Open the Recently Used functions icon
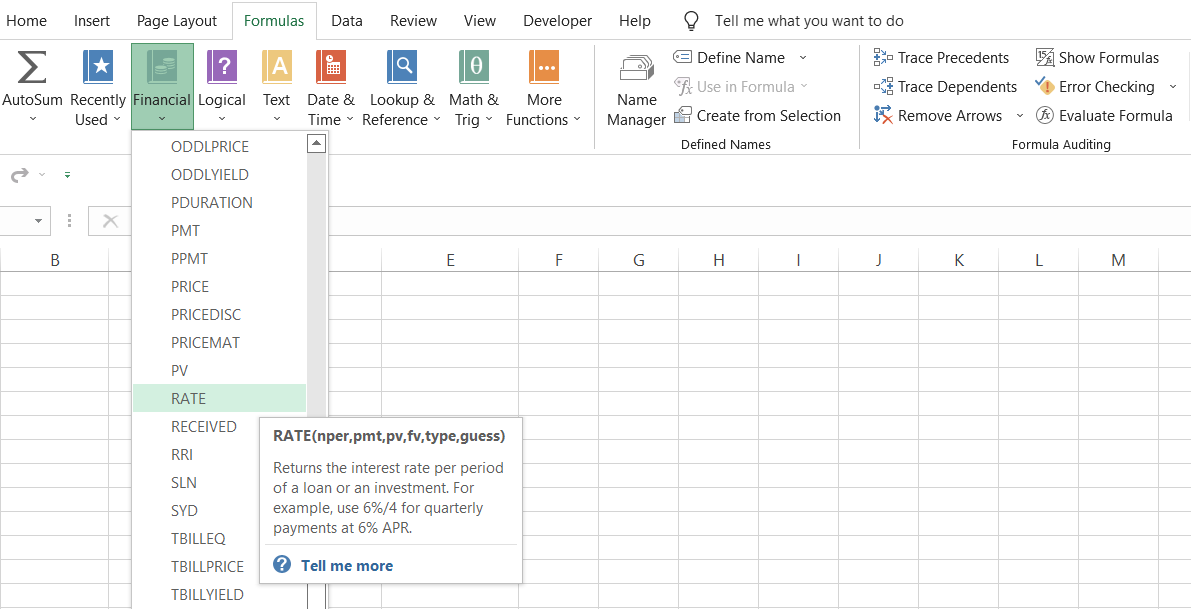Image resolution: width=1191 pixels, height=609 pixels. (x=98, y=68)
